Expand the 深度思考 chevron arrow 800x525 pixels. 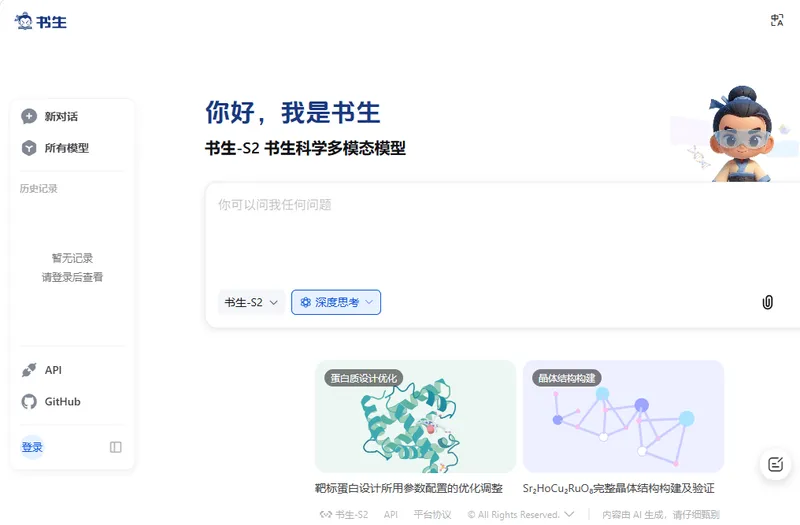(369, 303)
